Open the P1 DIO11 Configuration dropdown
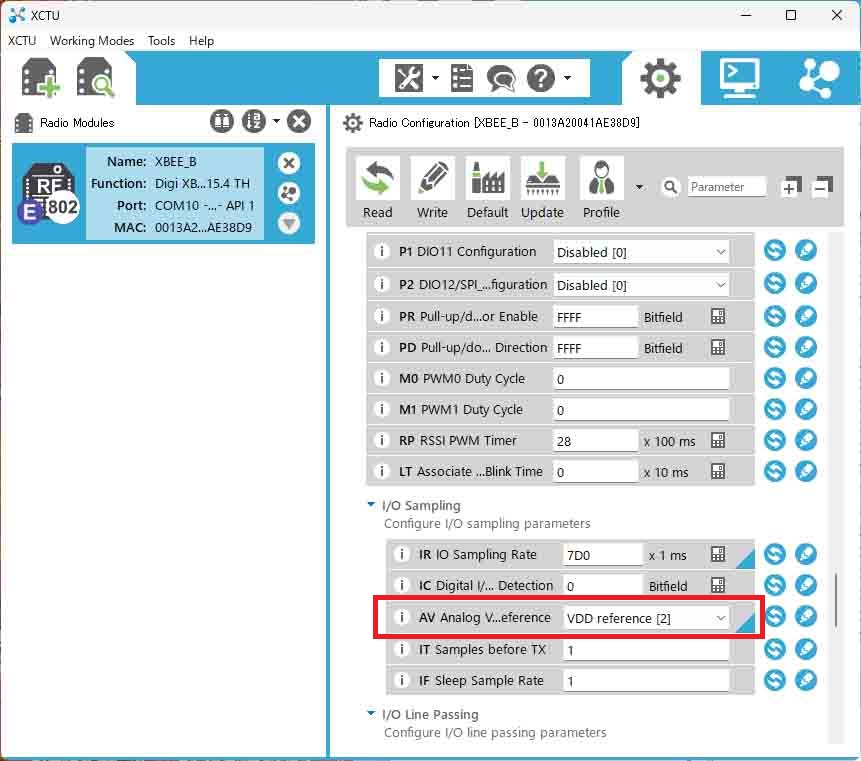 [x=641, y=252]
